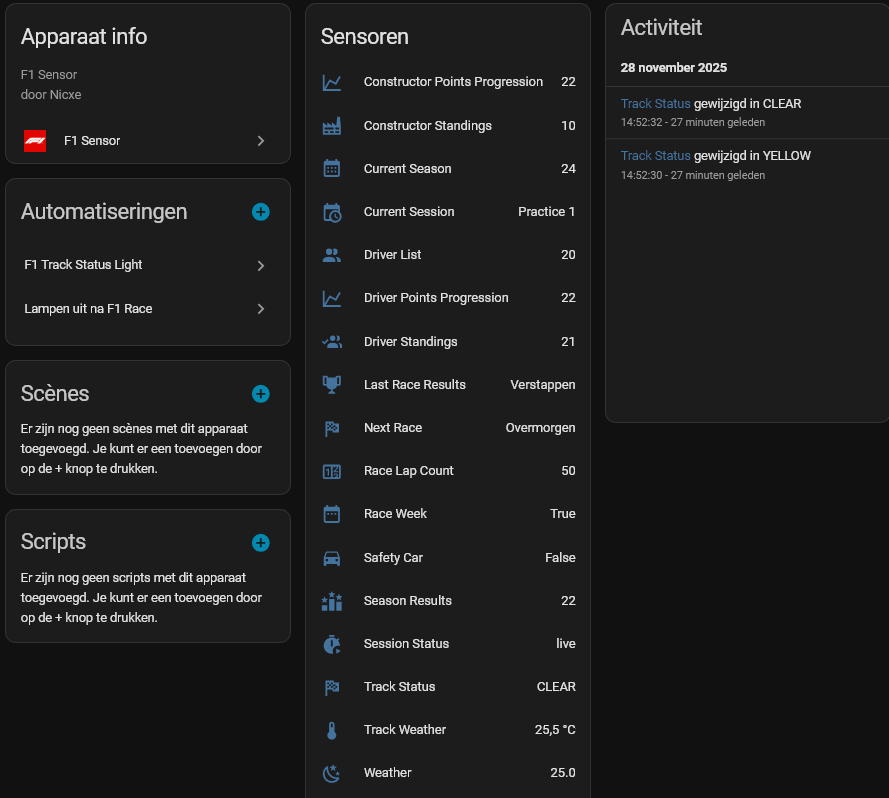
Task: Add a new script with plus icon
Action: tap(260, 543)
